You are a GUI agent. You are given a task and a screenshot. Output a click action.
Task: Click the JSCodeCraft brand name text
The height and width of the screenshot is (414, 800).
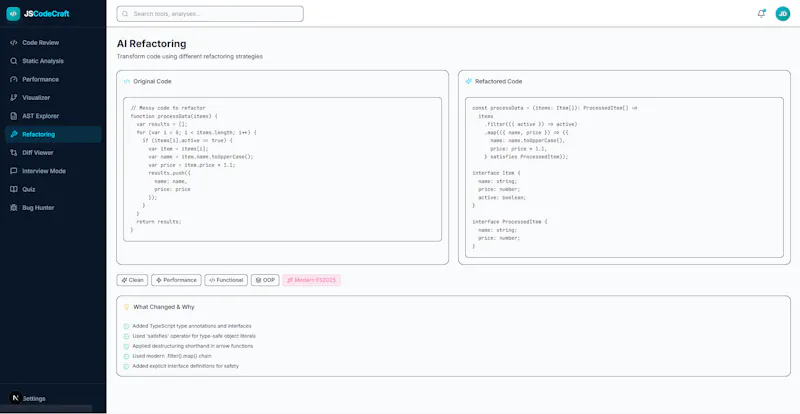[x=46, y=14]
